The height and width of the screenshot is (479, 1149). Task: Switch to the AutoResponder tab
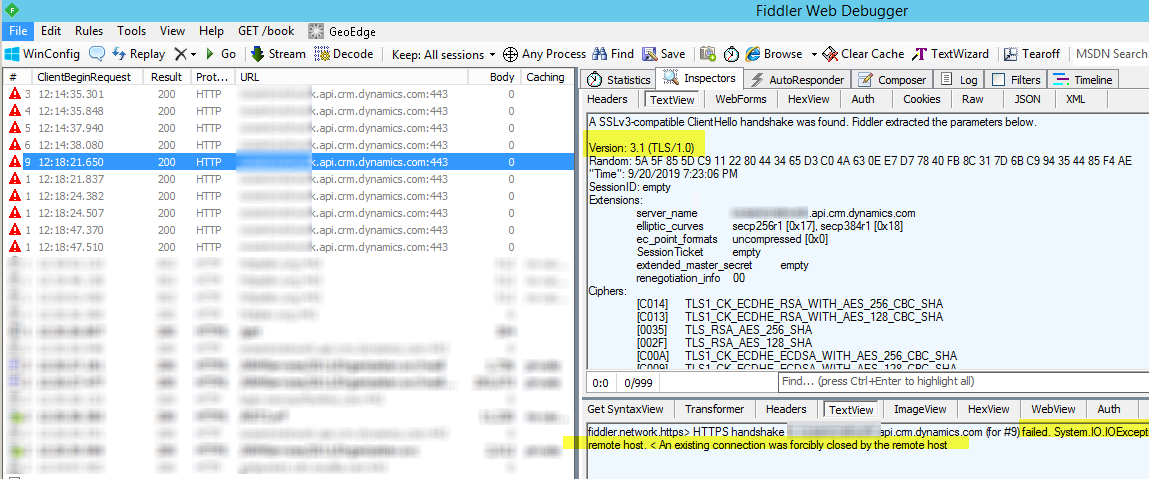(799, 80)
